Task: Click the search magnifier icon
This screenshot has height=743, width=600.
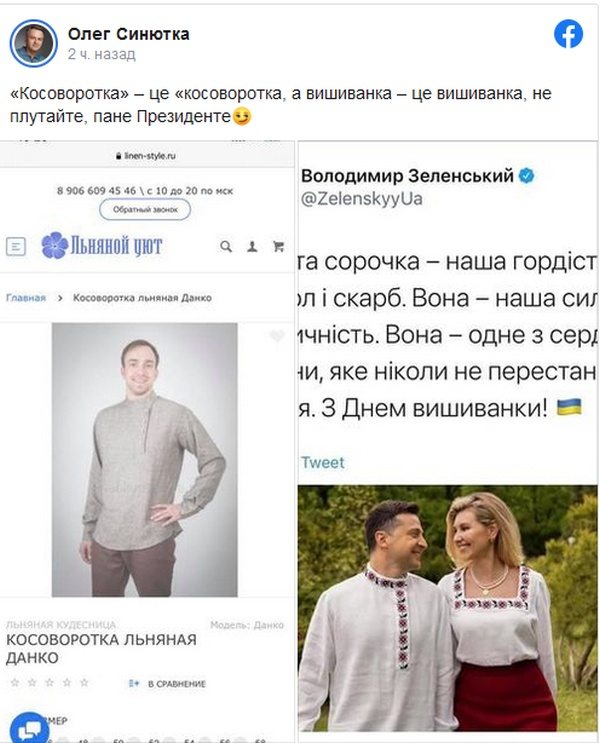Action: point(226,246)
